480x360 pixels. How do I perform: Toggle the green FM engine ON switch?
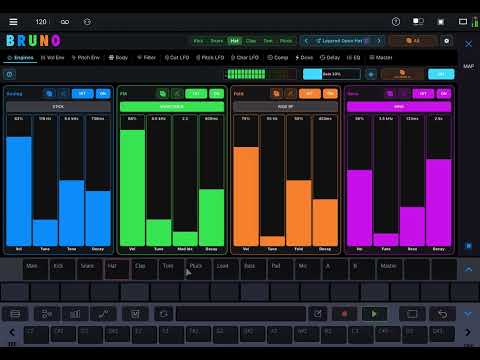217,94
